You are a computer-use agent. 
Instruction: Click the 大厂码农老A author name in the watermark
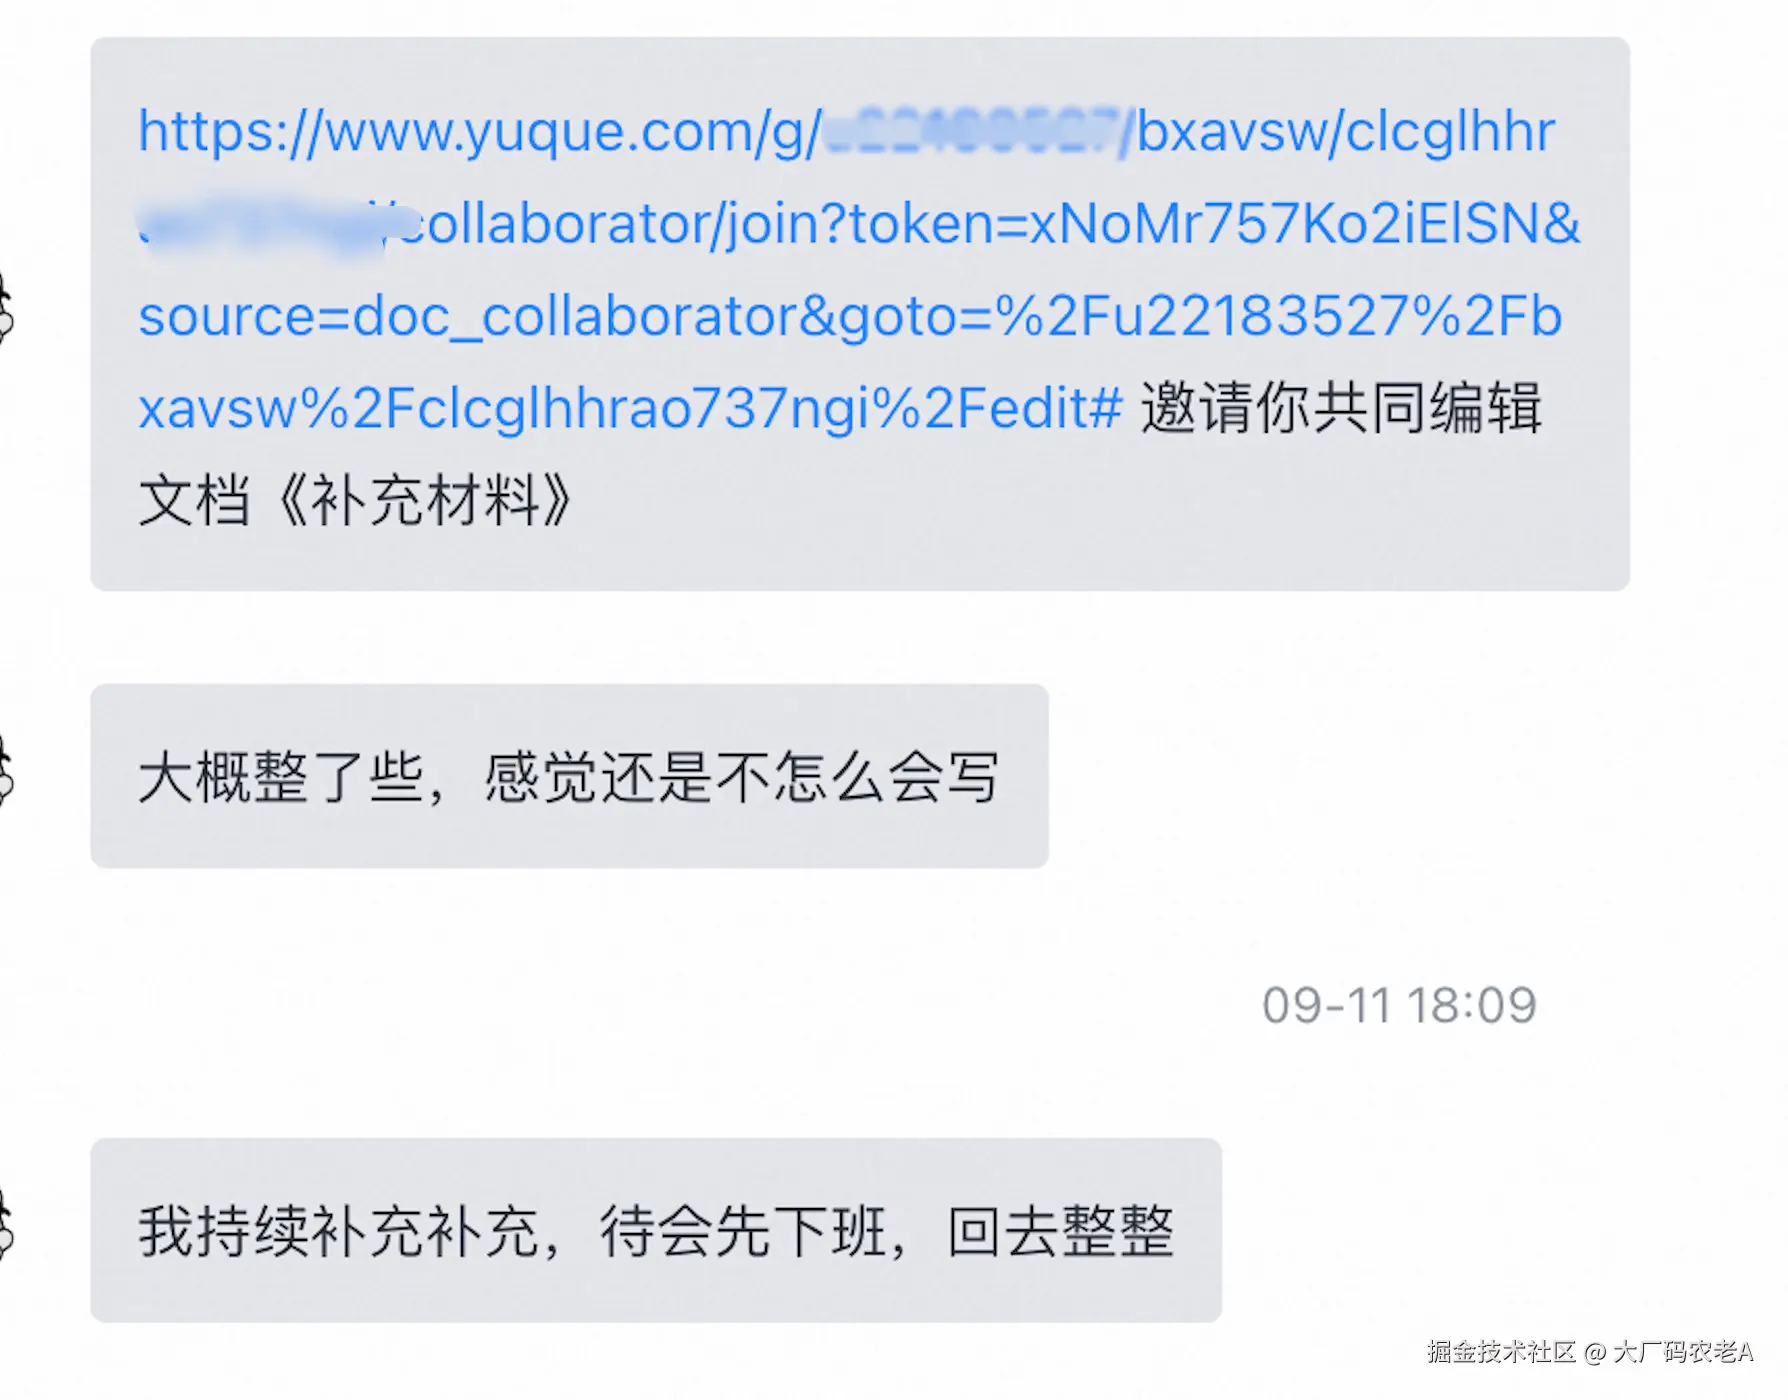pos(1683,1352)
